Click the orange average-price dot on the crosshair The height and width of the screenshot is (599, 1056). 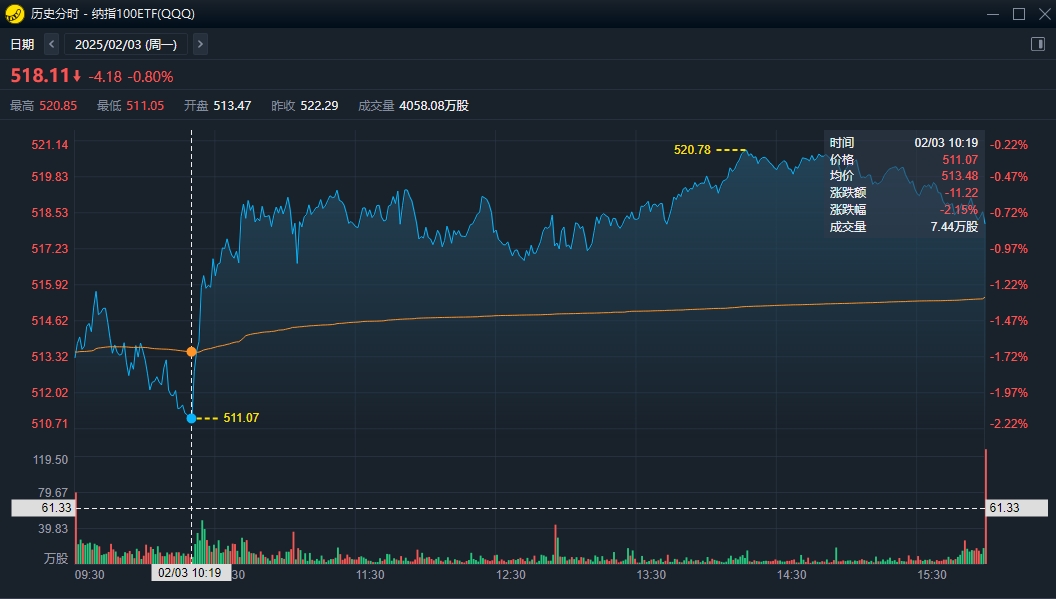(x=192, y=352)
